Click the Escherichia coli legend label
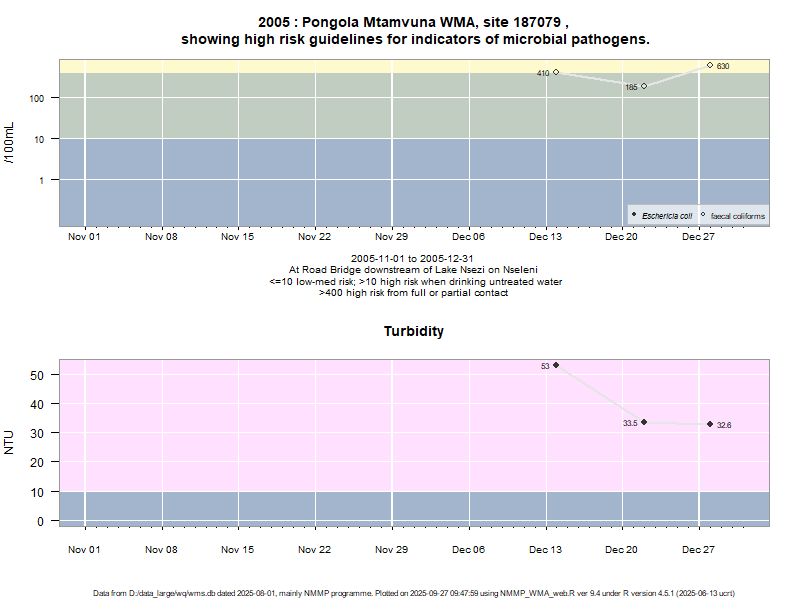800x600 pixels. pos(667,216)
